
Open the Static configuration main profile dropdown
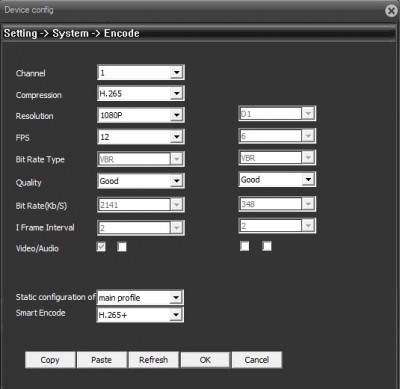140,297
